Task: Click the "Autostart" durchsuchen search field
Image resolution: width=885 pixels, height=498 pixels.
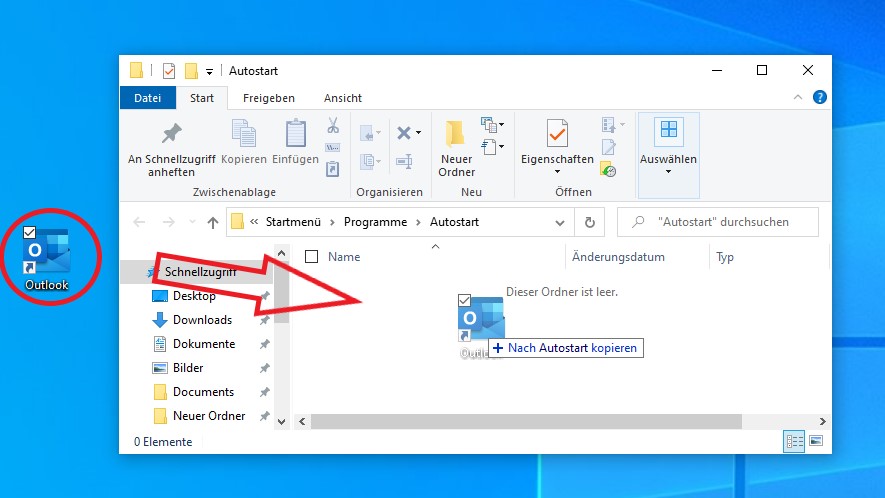Action: [718, 222]
